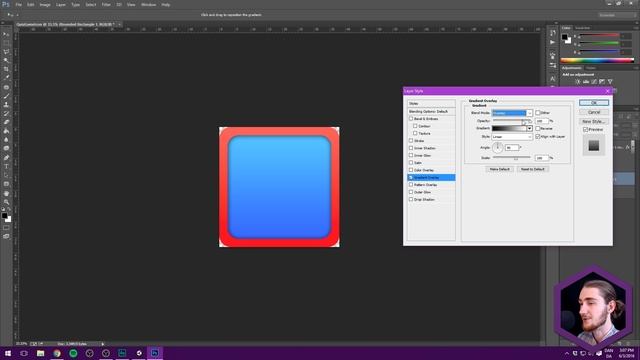Open the Layer menu
Image resolution: width=640 pixels, height=360 pixels.
pyautogui.click(x=60, y=5)
